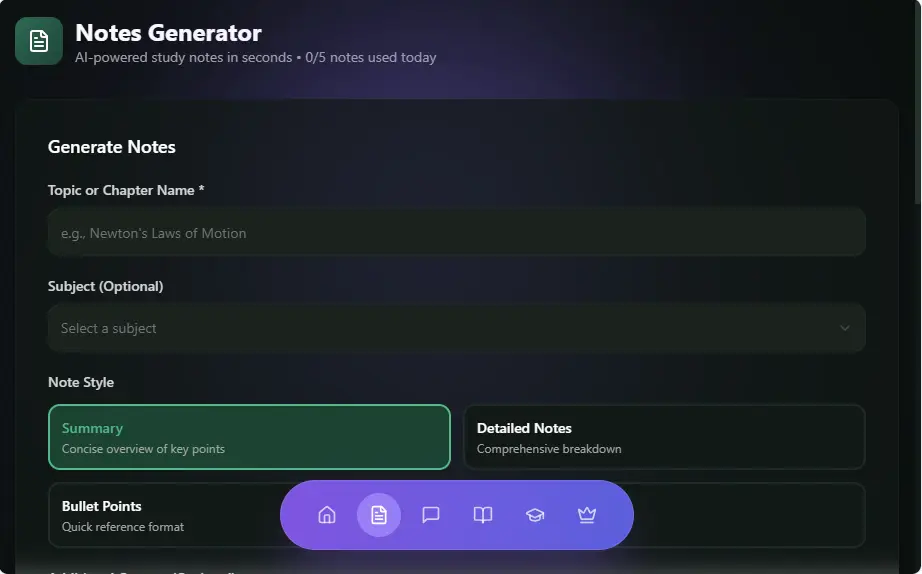This screenshot has width=922, height=574.
Task: Open the Select a subject dropdown
Action: [456, 328]
